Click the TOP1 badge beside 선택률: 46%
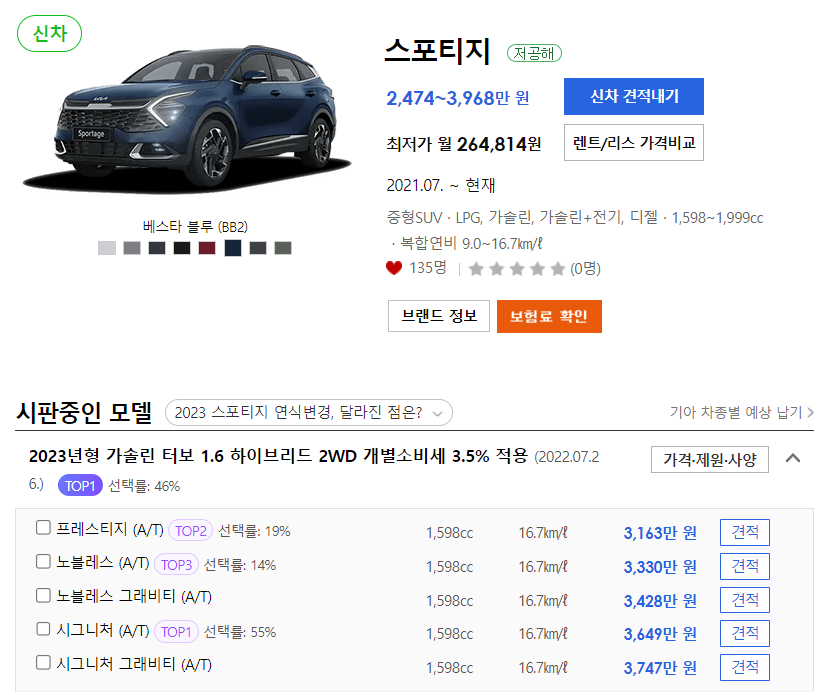825x695 pixels. 80,486
